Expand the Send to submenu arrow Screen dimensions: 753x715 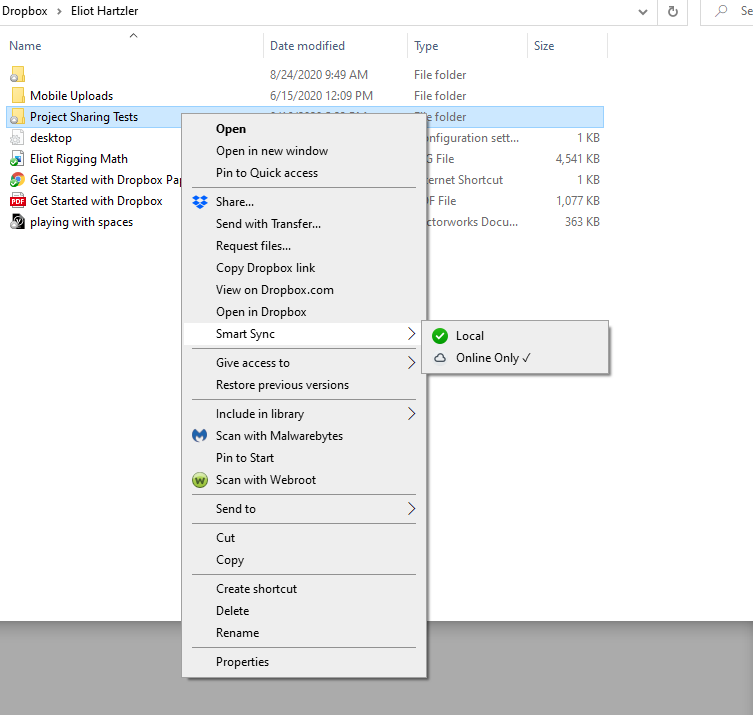point(410,509)
